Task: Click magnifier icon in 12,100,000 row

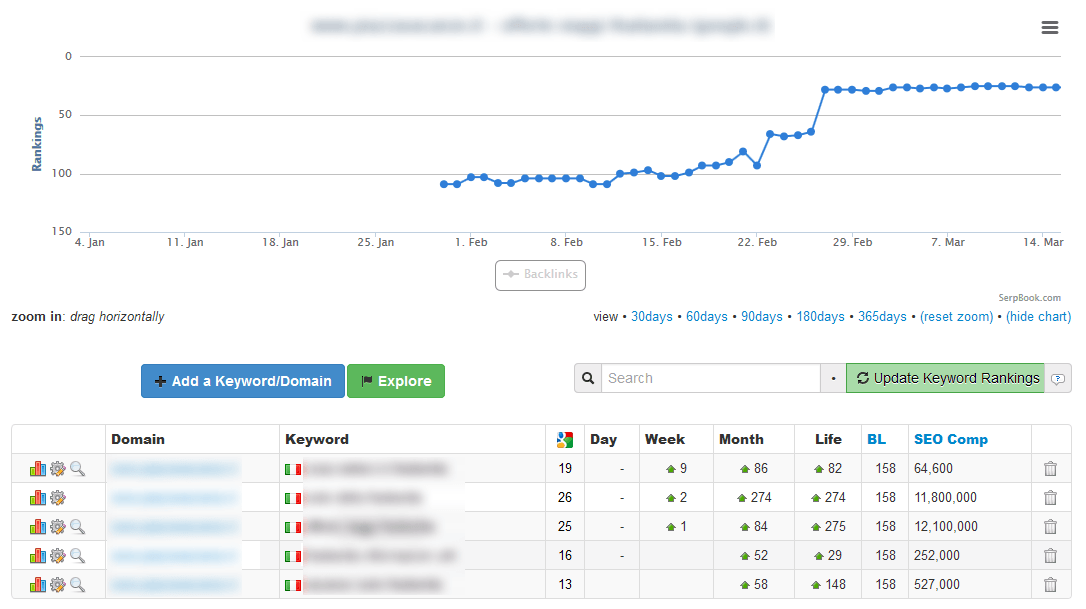Action: coord(78,527)
